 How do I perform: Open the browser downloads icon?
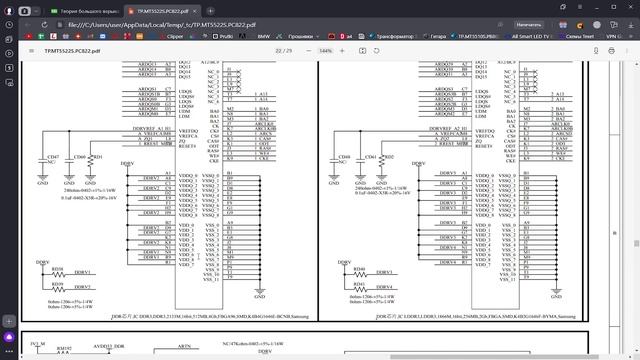pyautogui.click(x=631, y=25)
